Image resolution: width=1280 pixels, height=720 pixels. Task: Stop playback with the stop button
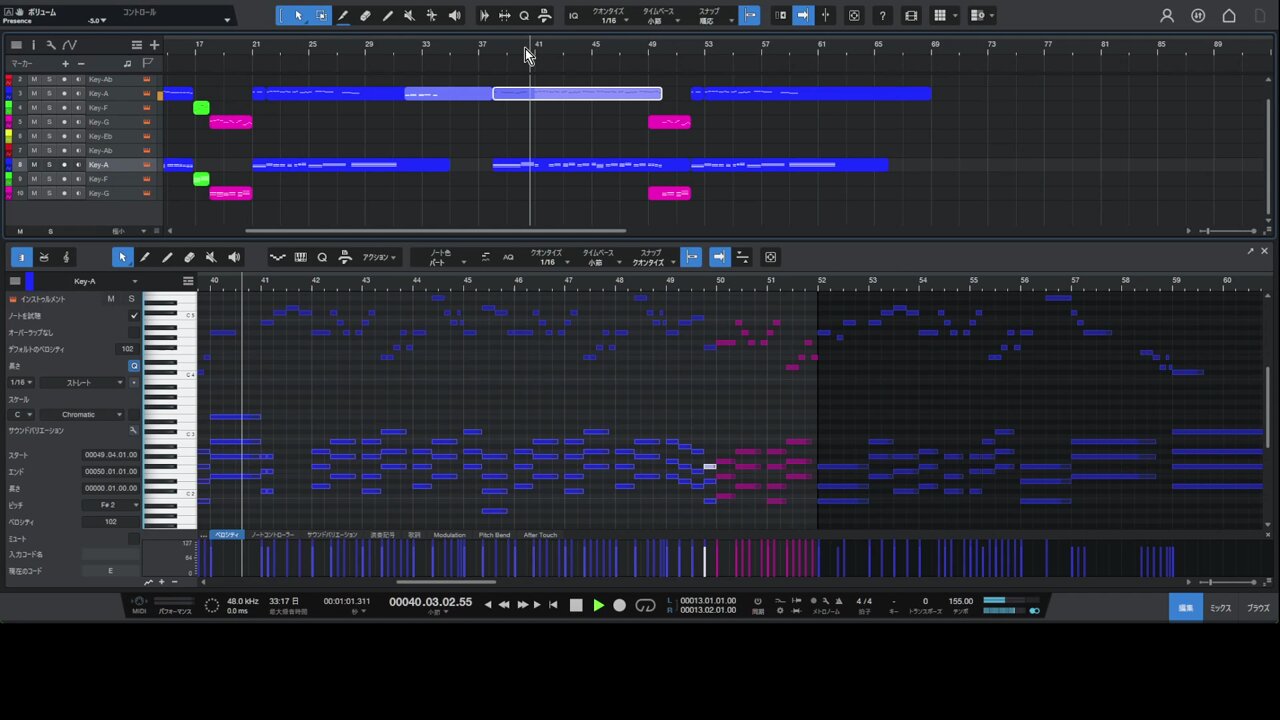point(576,605)
